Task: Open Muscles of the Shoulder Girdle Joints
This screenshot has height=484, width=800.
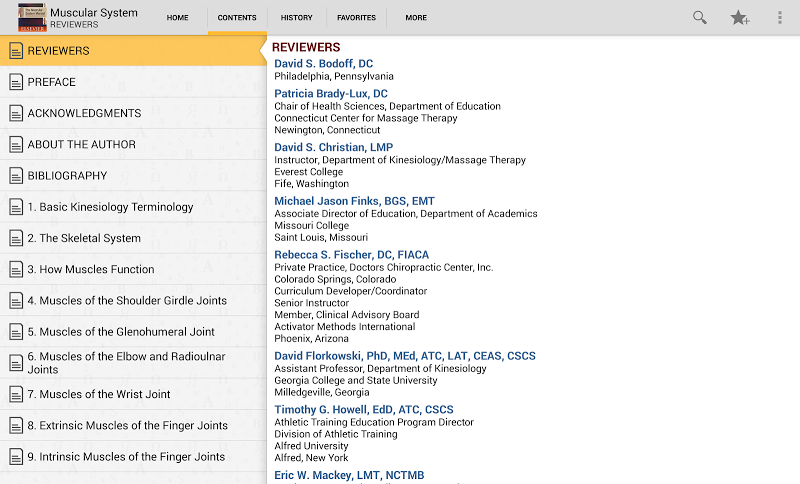Action: point(127,300)
